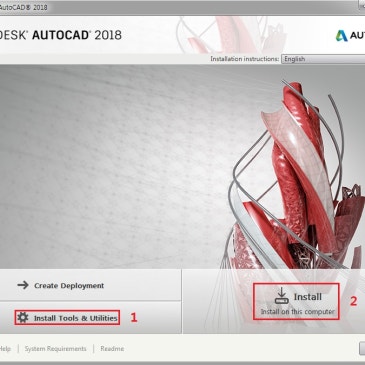Open the Readme link
365x365 pixels.
tap(112, 349)
